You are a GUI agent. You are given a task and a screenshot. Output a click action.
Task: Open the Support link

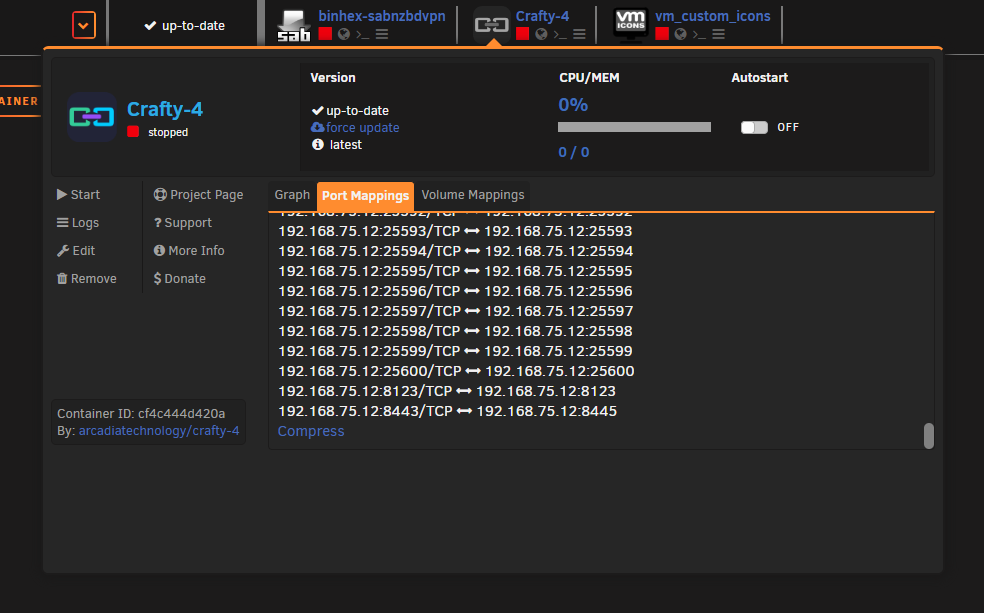(x=183, y=223)
